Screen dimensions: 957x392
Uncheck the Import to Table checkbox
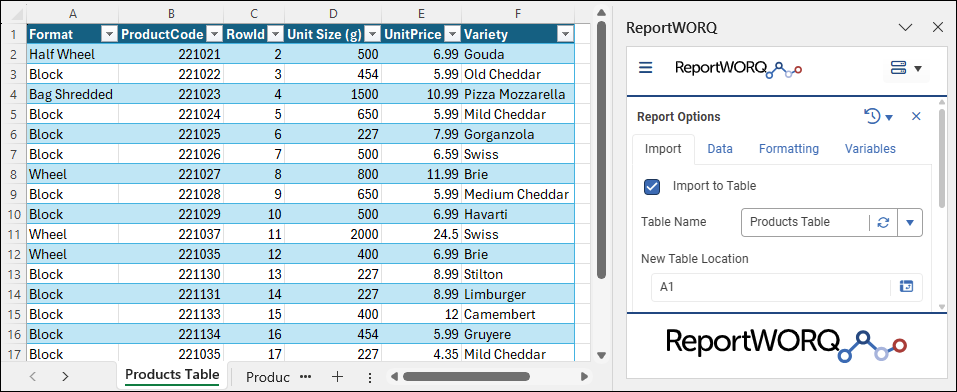(x=652, y=186)
